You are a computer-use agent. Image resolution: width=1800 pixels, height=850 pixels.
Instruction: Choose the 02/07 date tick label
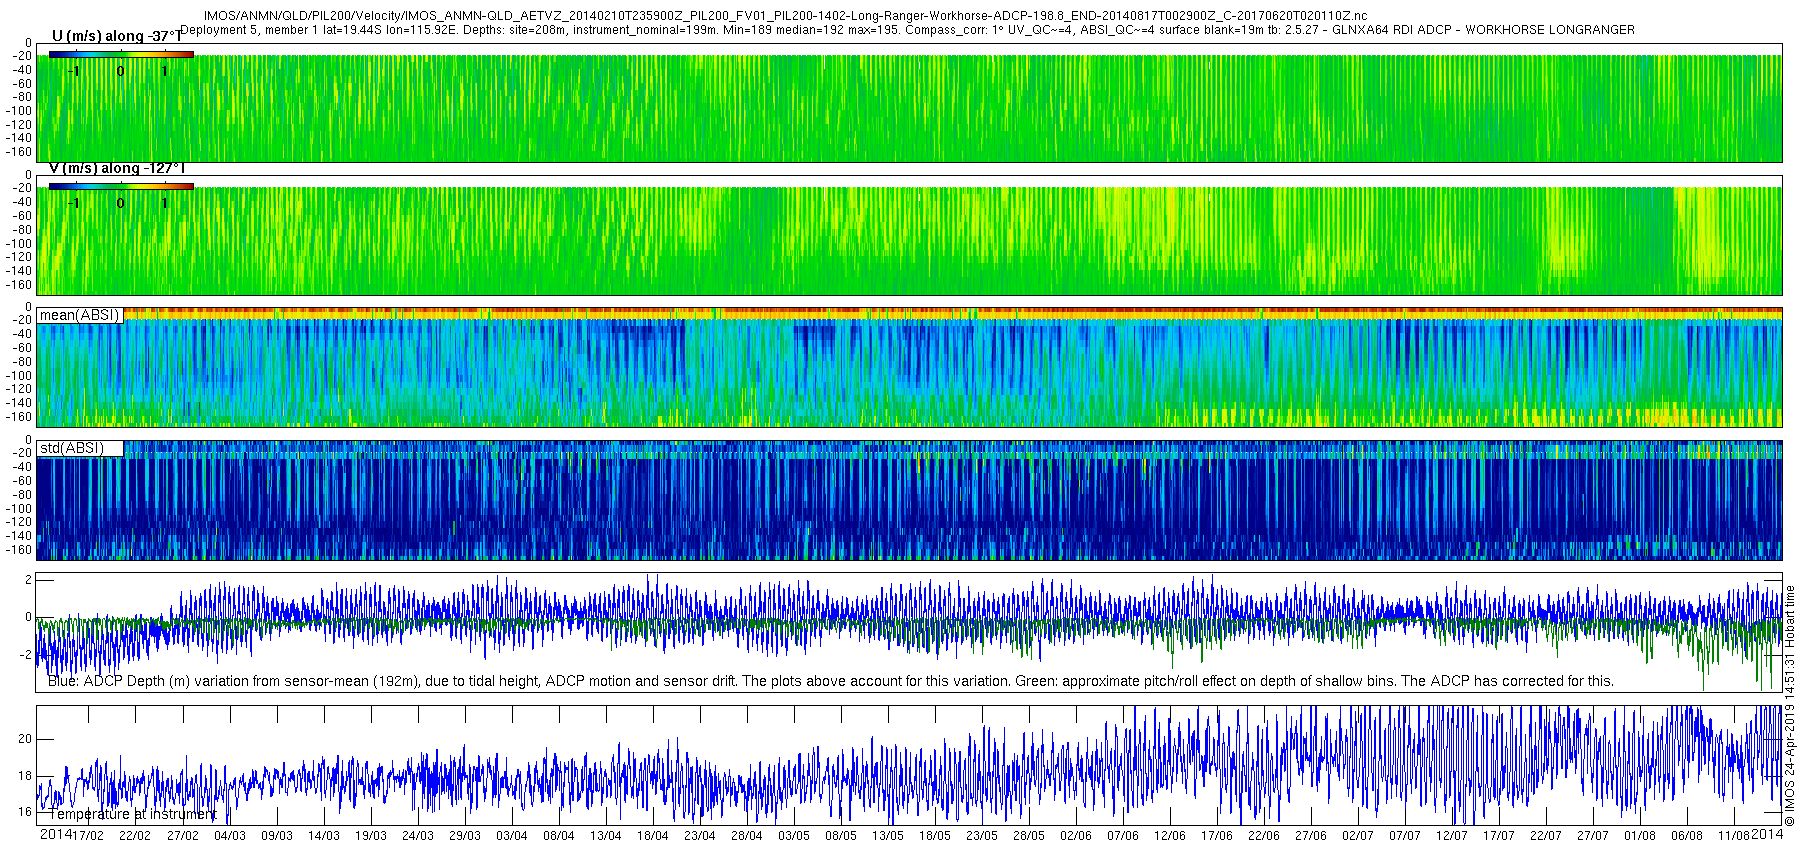pos(1357,835)
